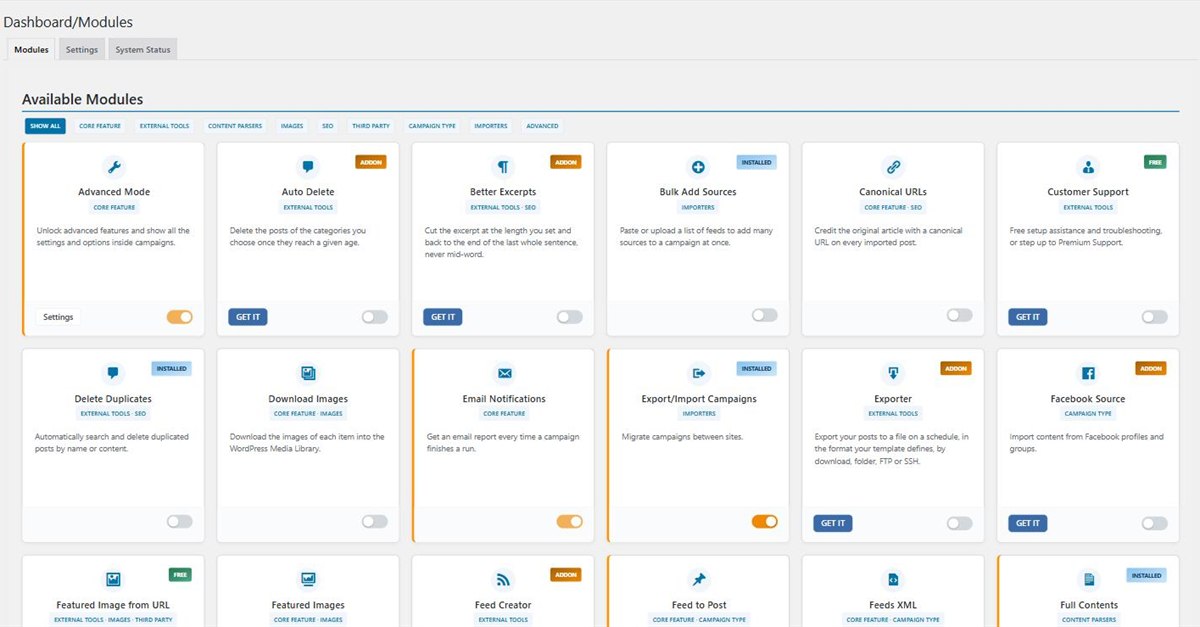Click the Feed to Post pin icon
The width and height of the screenshot is (1200, 627).
coord(698,579)
